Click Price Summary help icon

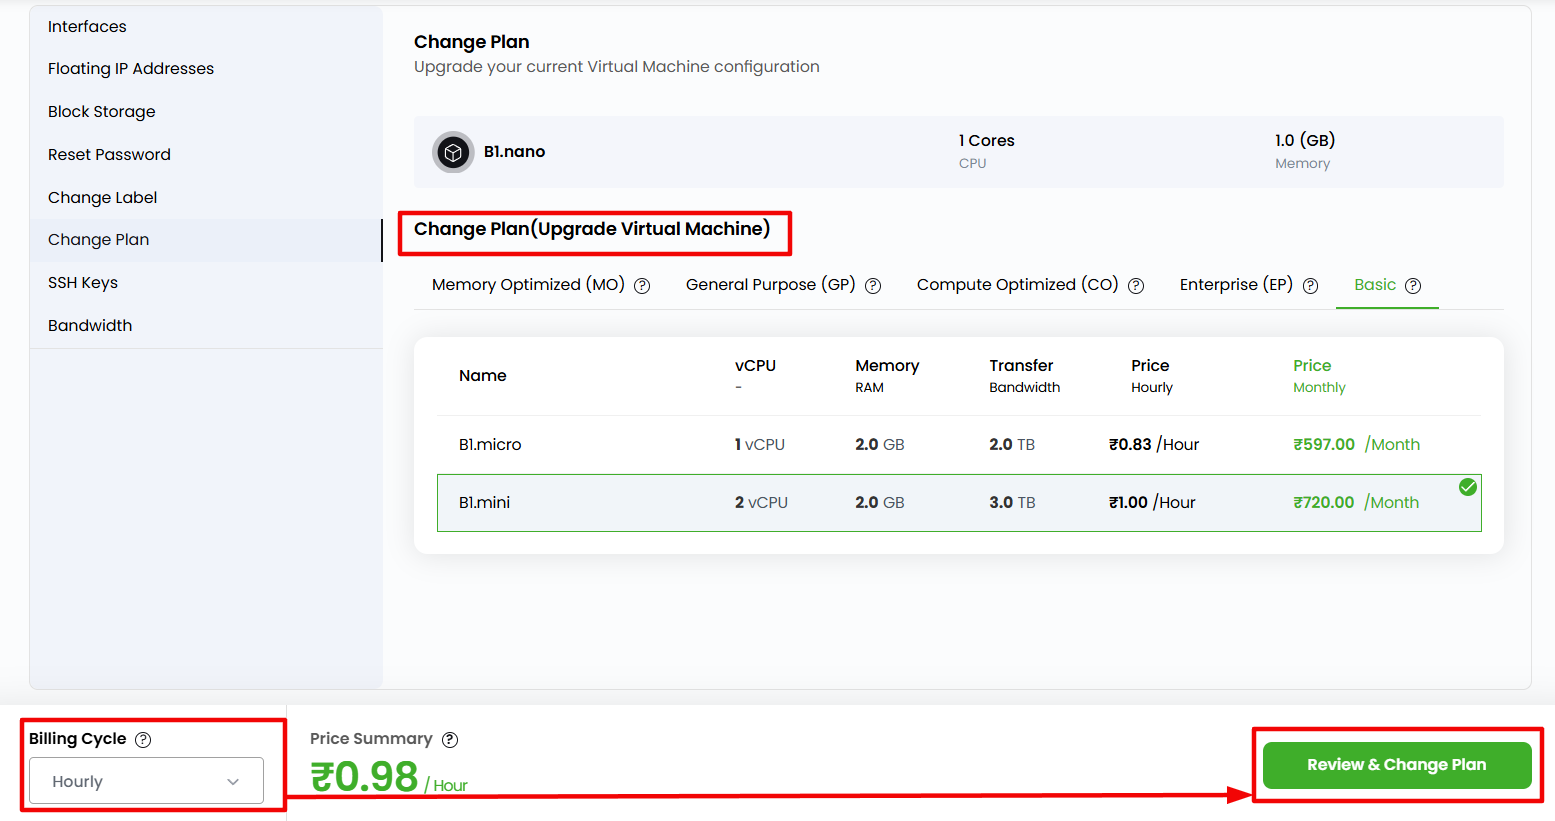[450, 740]
